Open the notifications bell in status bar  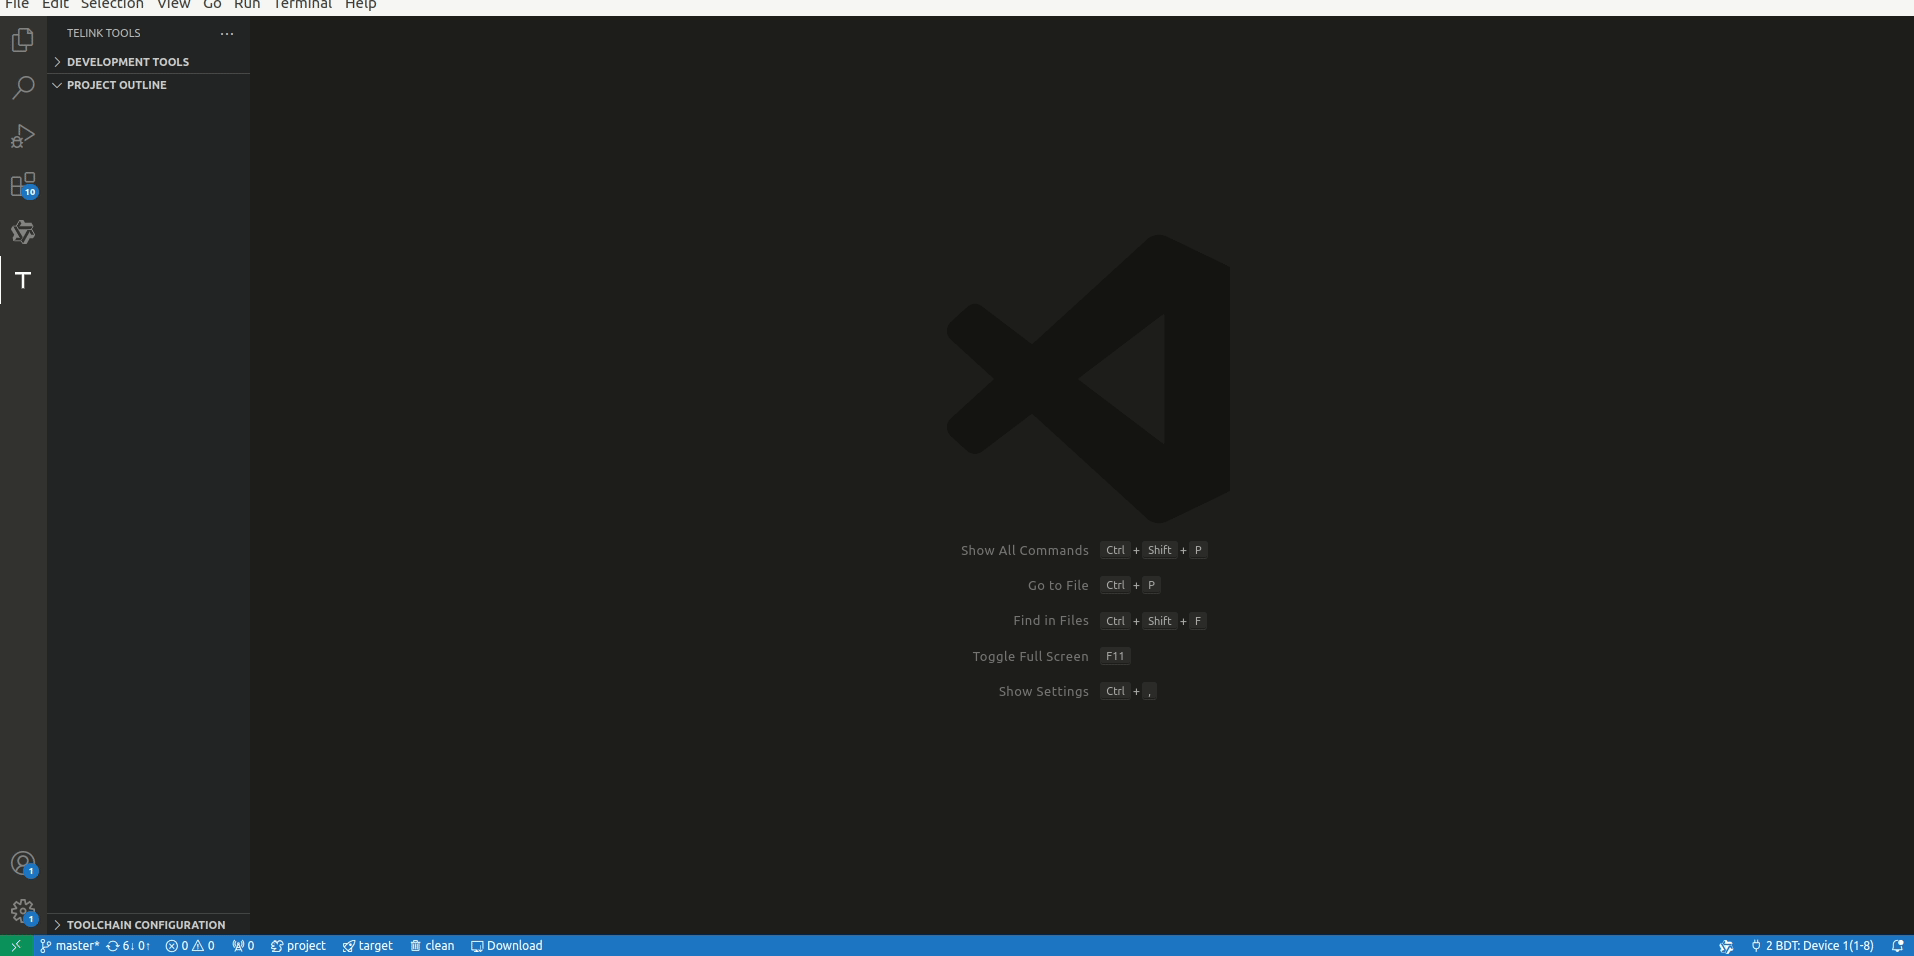[1897, 946]
